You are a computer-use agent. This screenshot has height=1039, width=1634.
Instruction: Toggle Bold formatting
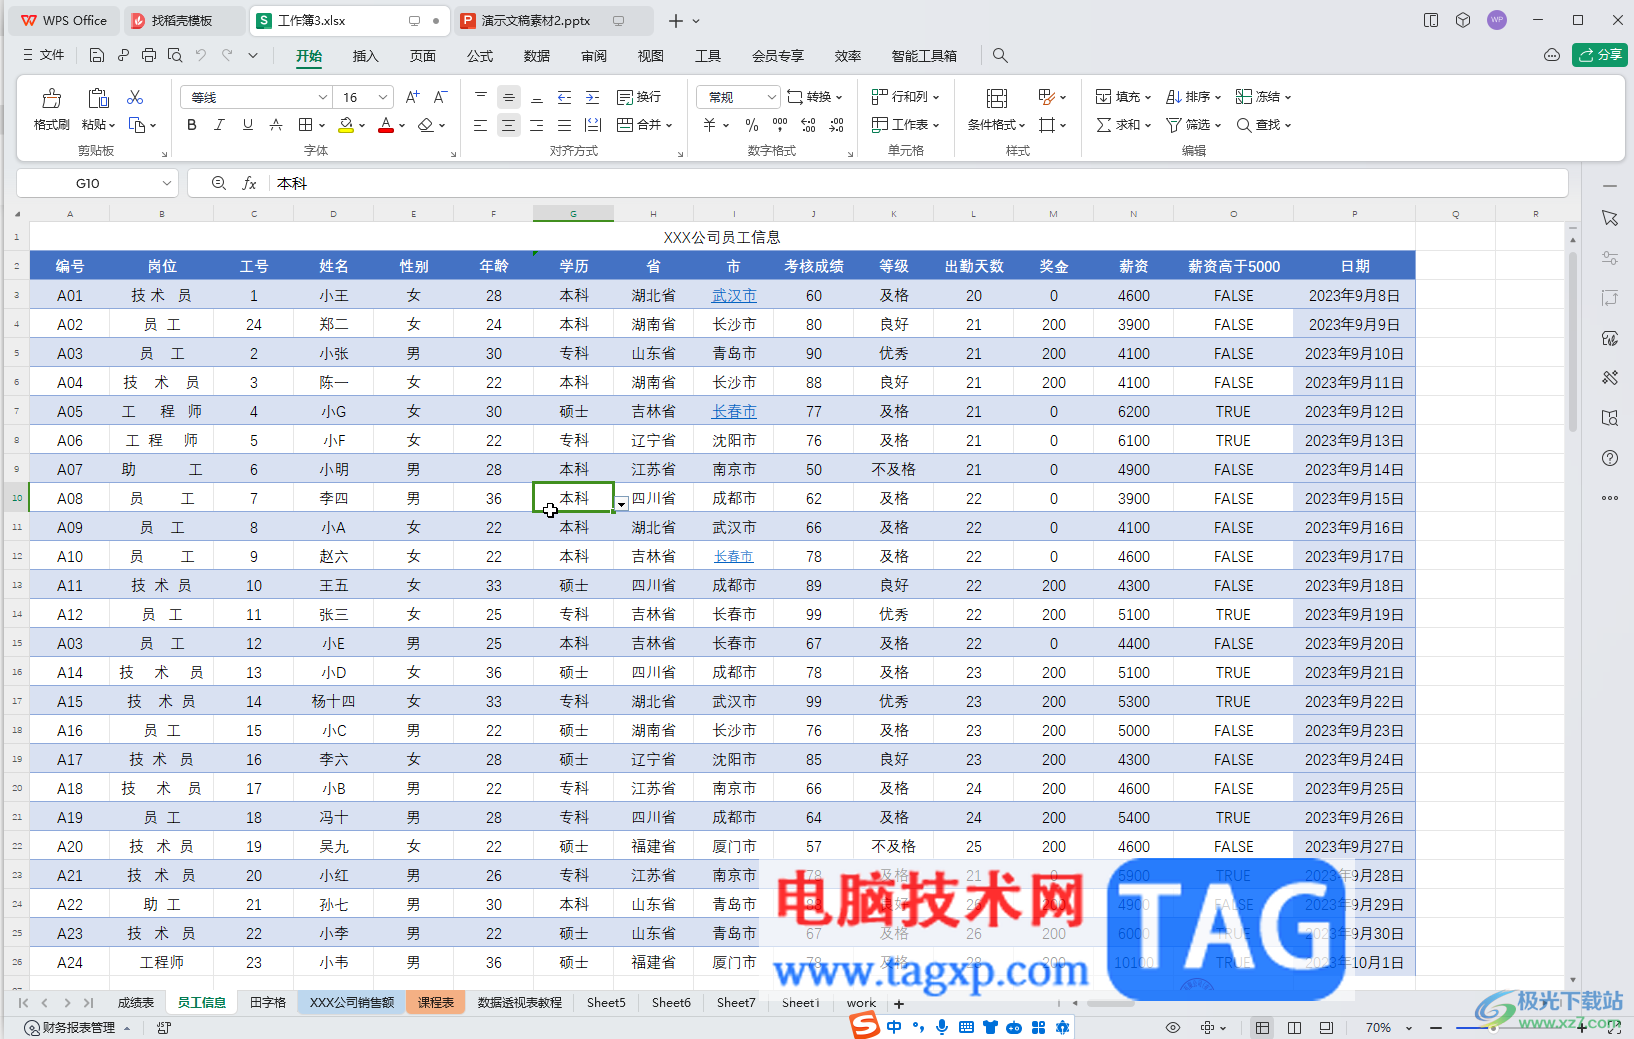pyautogui.click(x=192, y=125)
